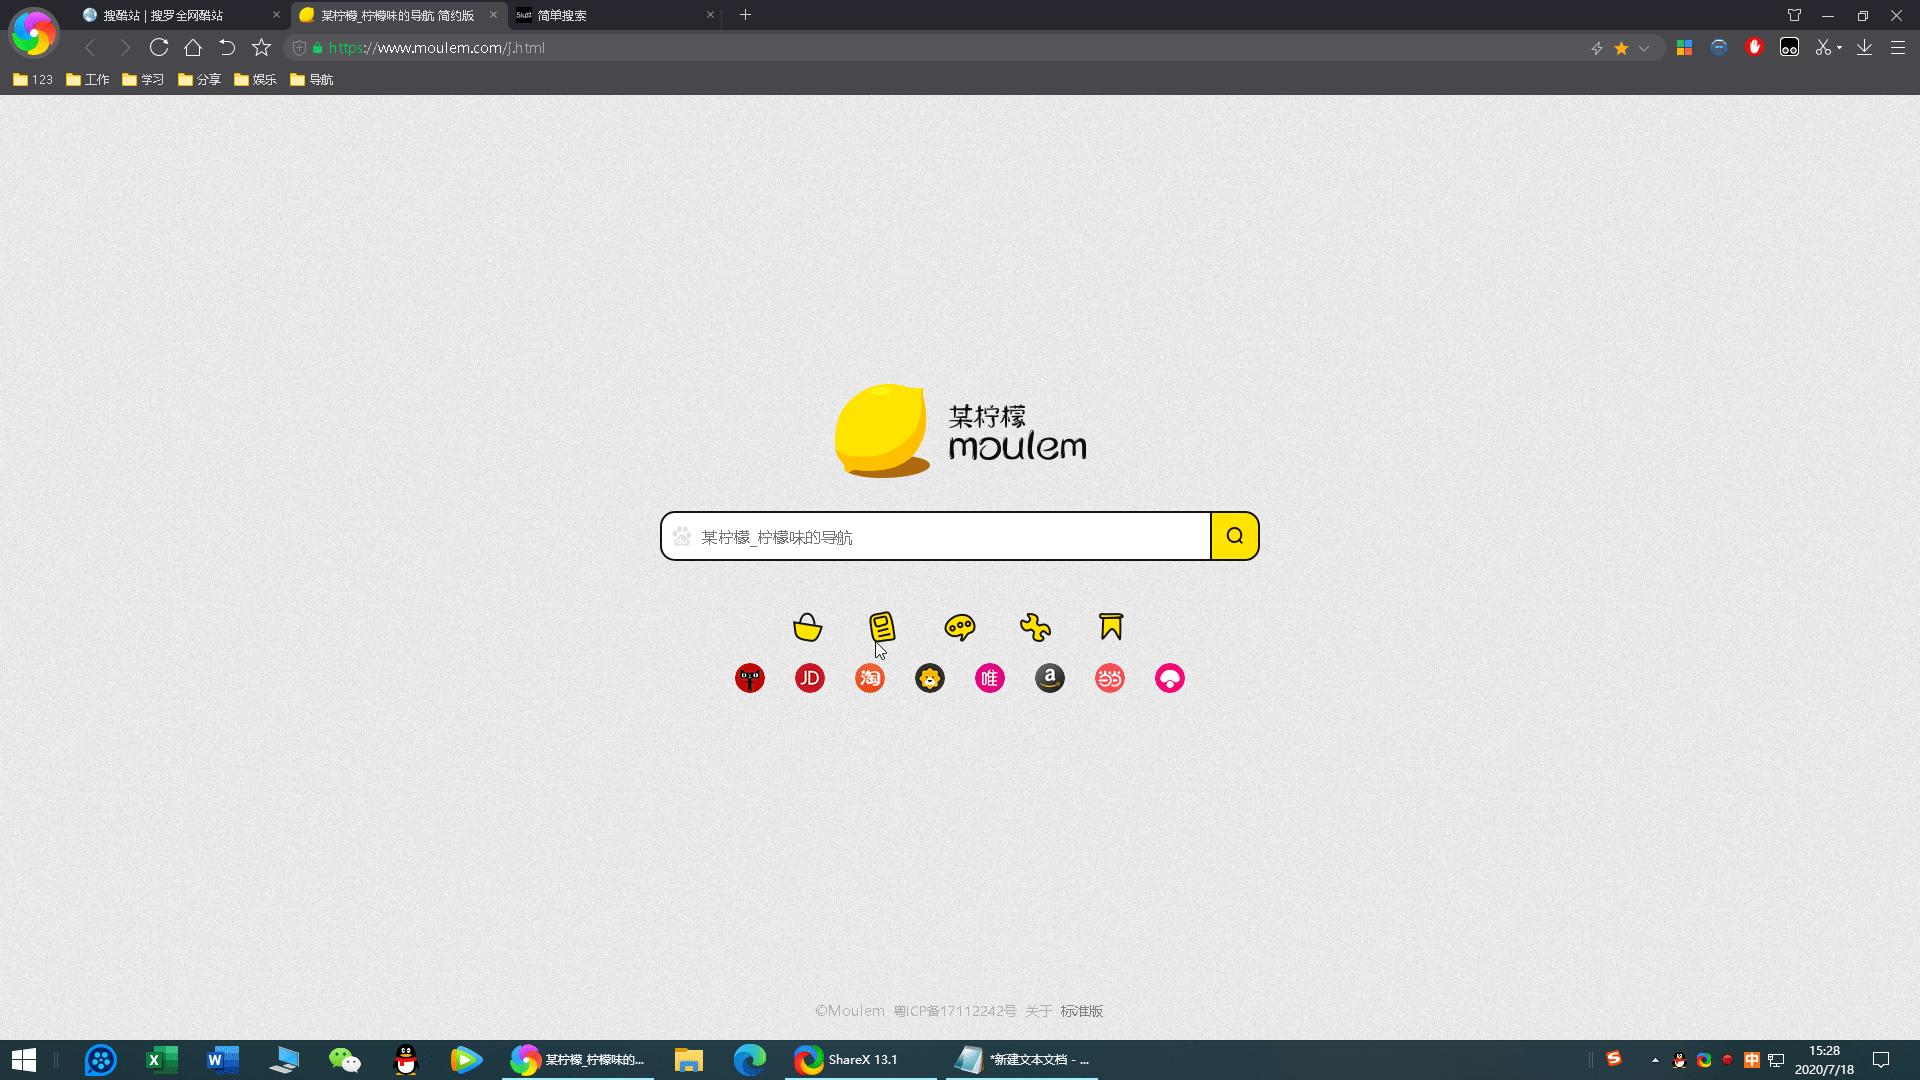The height and width of the screenshot is (1080, 1920).
Task: Open the Taobao round icon
Action: tap(869, 678)
